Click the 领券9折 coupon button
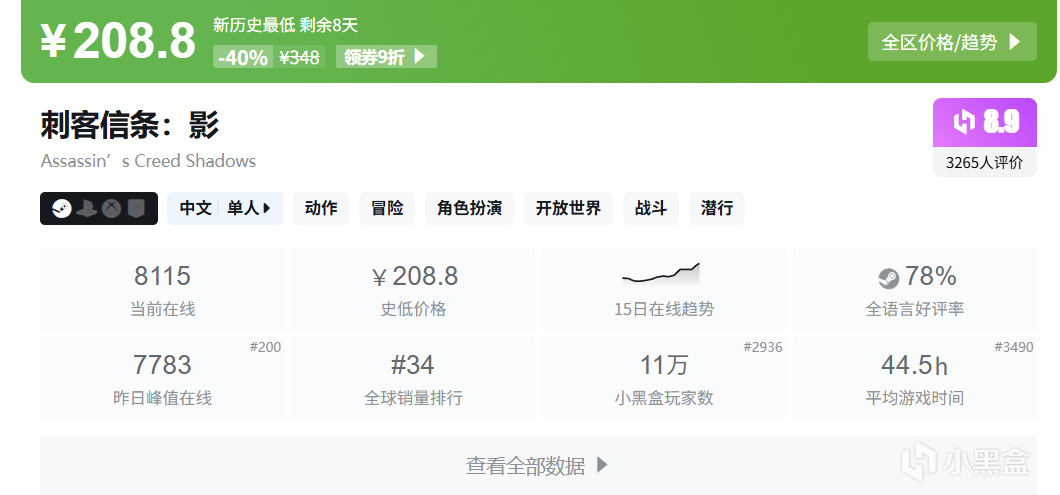This screenshot has height=495, width=1060. click(386, 57)
